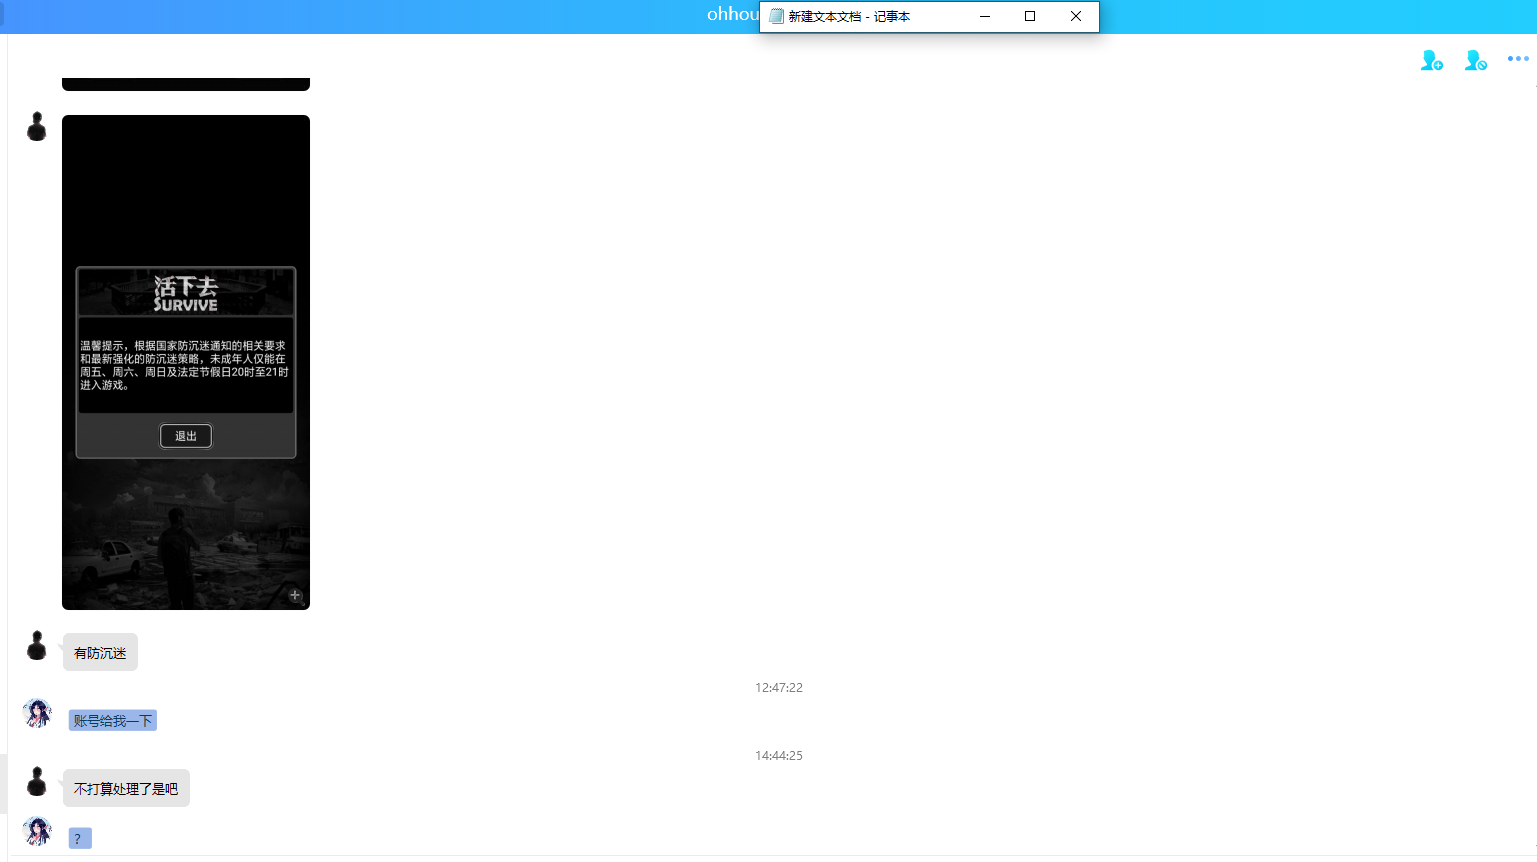Viewport: 1537px width, 862px height.
Task: Click the add contact icon at top right
Action: pyautogui.click(x=1432, y=60)
